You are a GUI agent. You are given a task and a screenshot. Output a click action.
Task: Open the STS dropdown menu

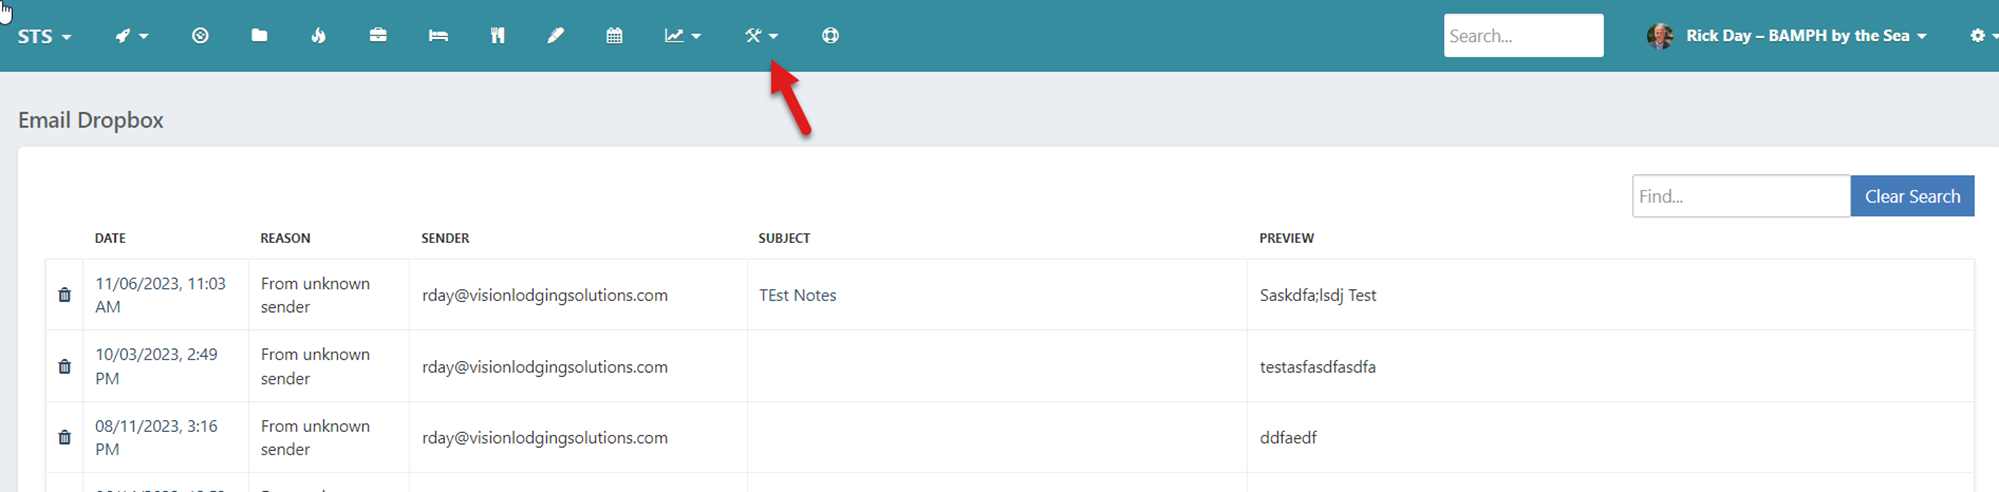click(x=44, y=36)
